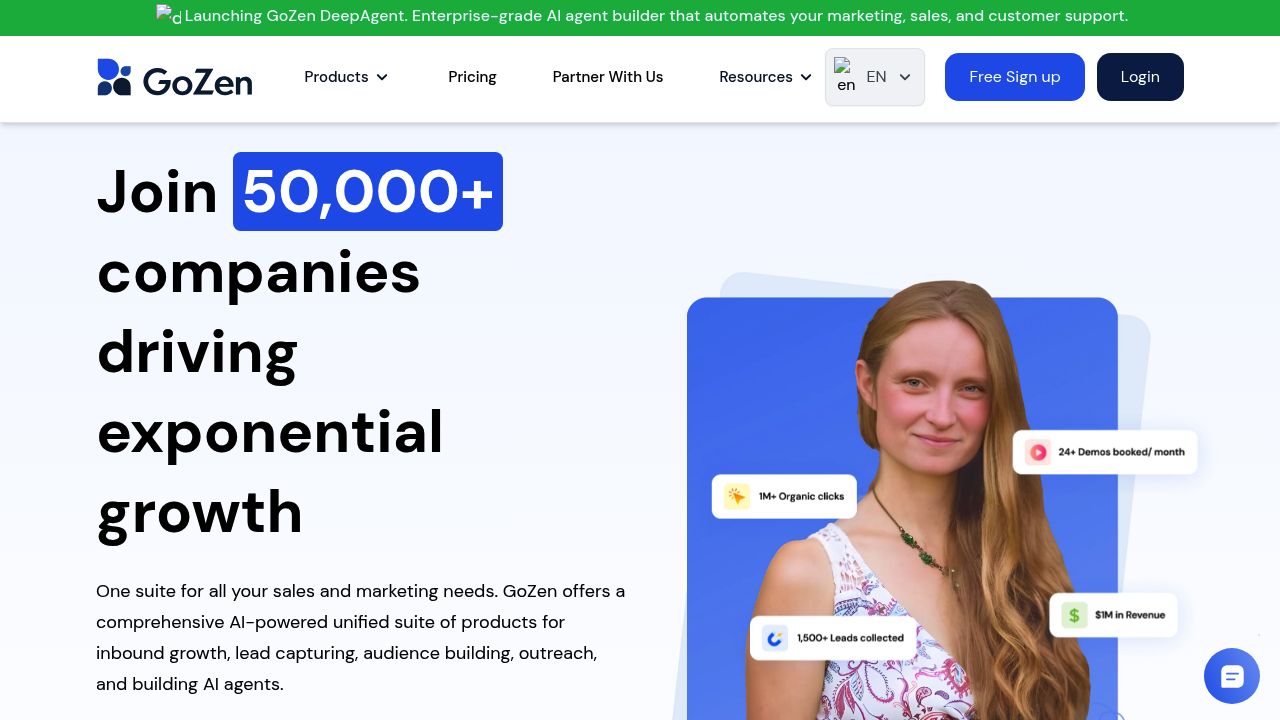This screenshot has height=720, width=1280.
Task: Click the language flag image in selector
Action: [x=845, y=76]
